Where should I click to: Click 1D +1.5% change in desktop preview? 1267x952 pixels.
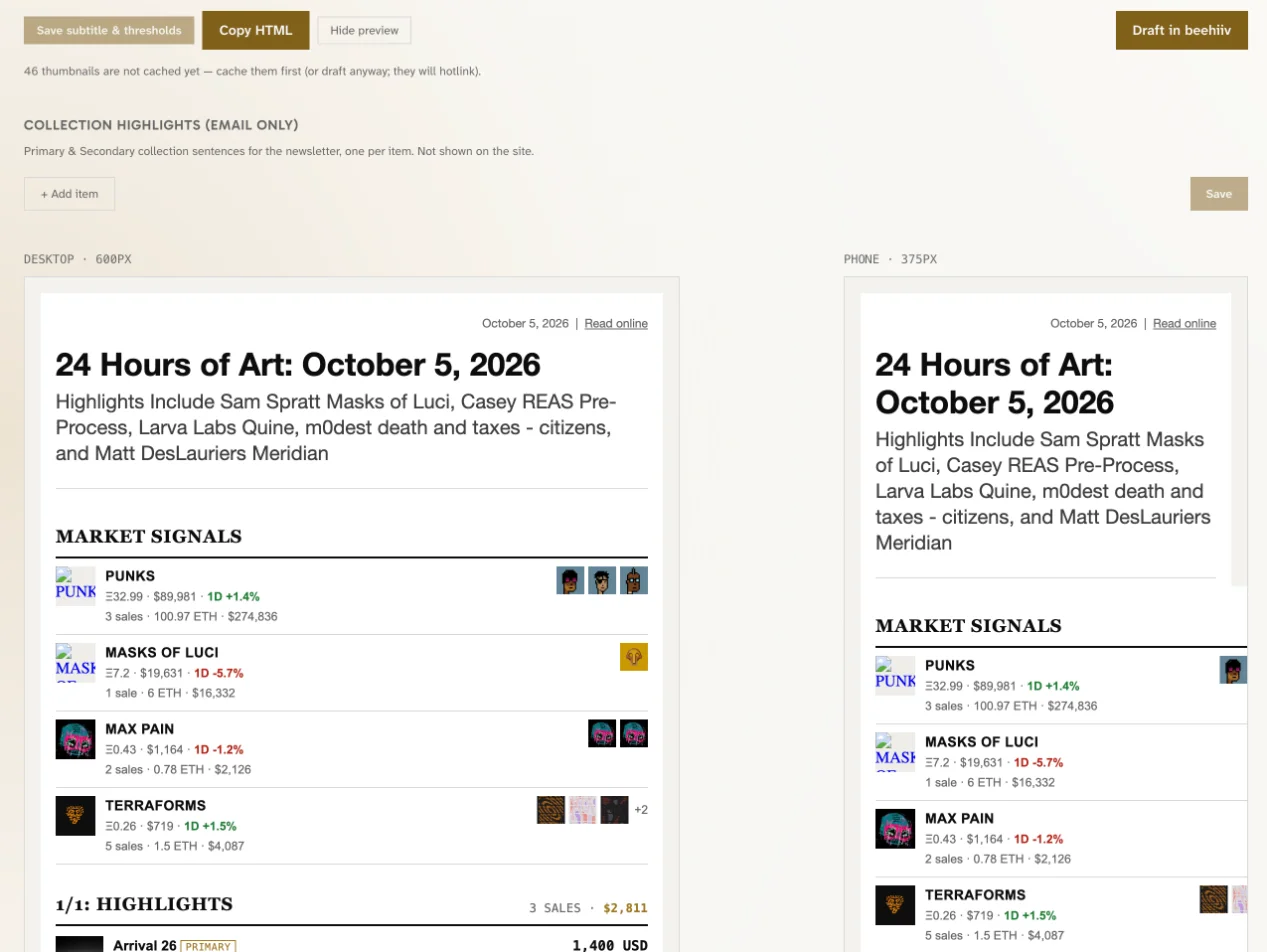[210, 826]
